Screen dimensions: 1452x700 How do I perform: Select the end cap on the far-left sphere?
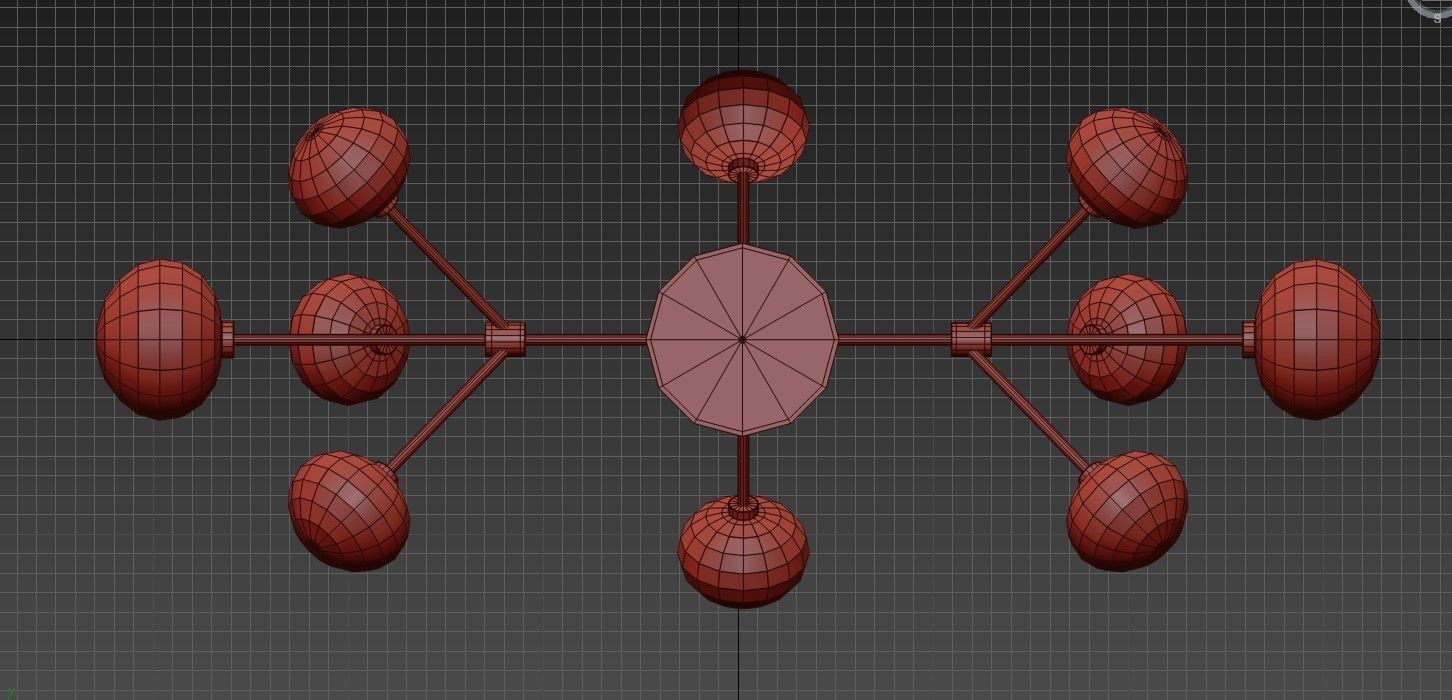pos(227,339)
